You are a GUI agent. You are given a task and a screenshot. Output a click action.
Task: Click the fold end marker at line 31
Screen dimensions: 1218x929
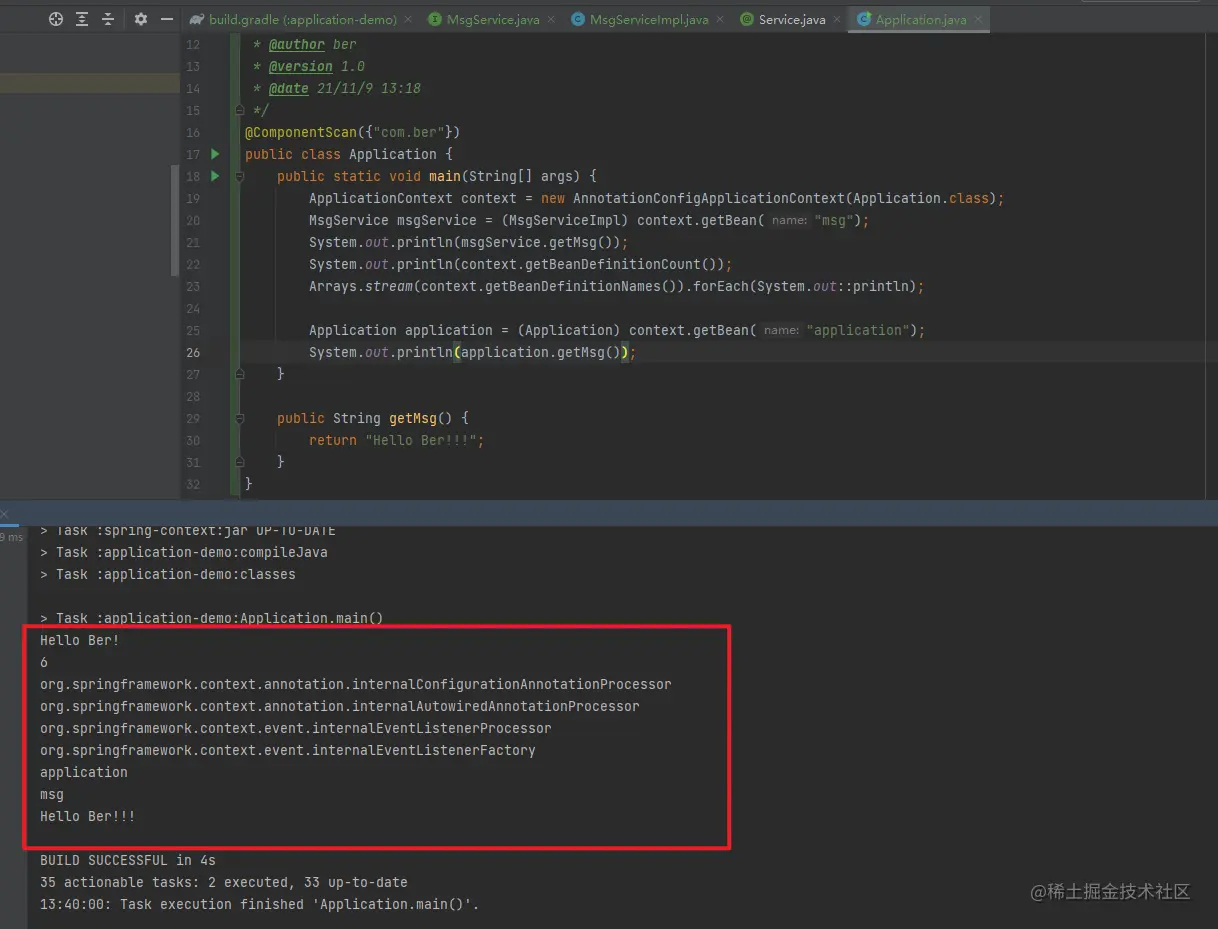pos(239,462)
